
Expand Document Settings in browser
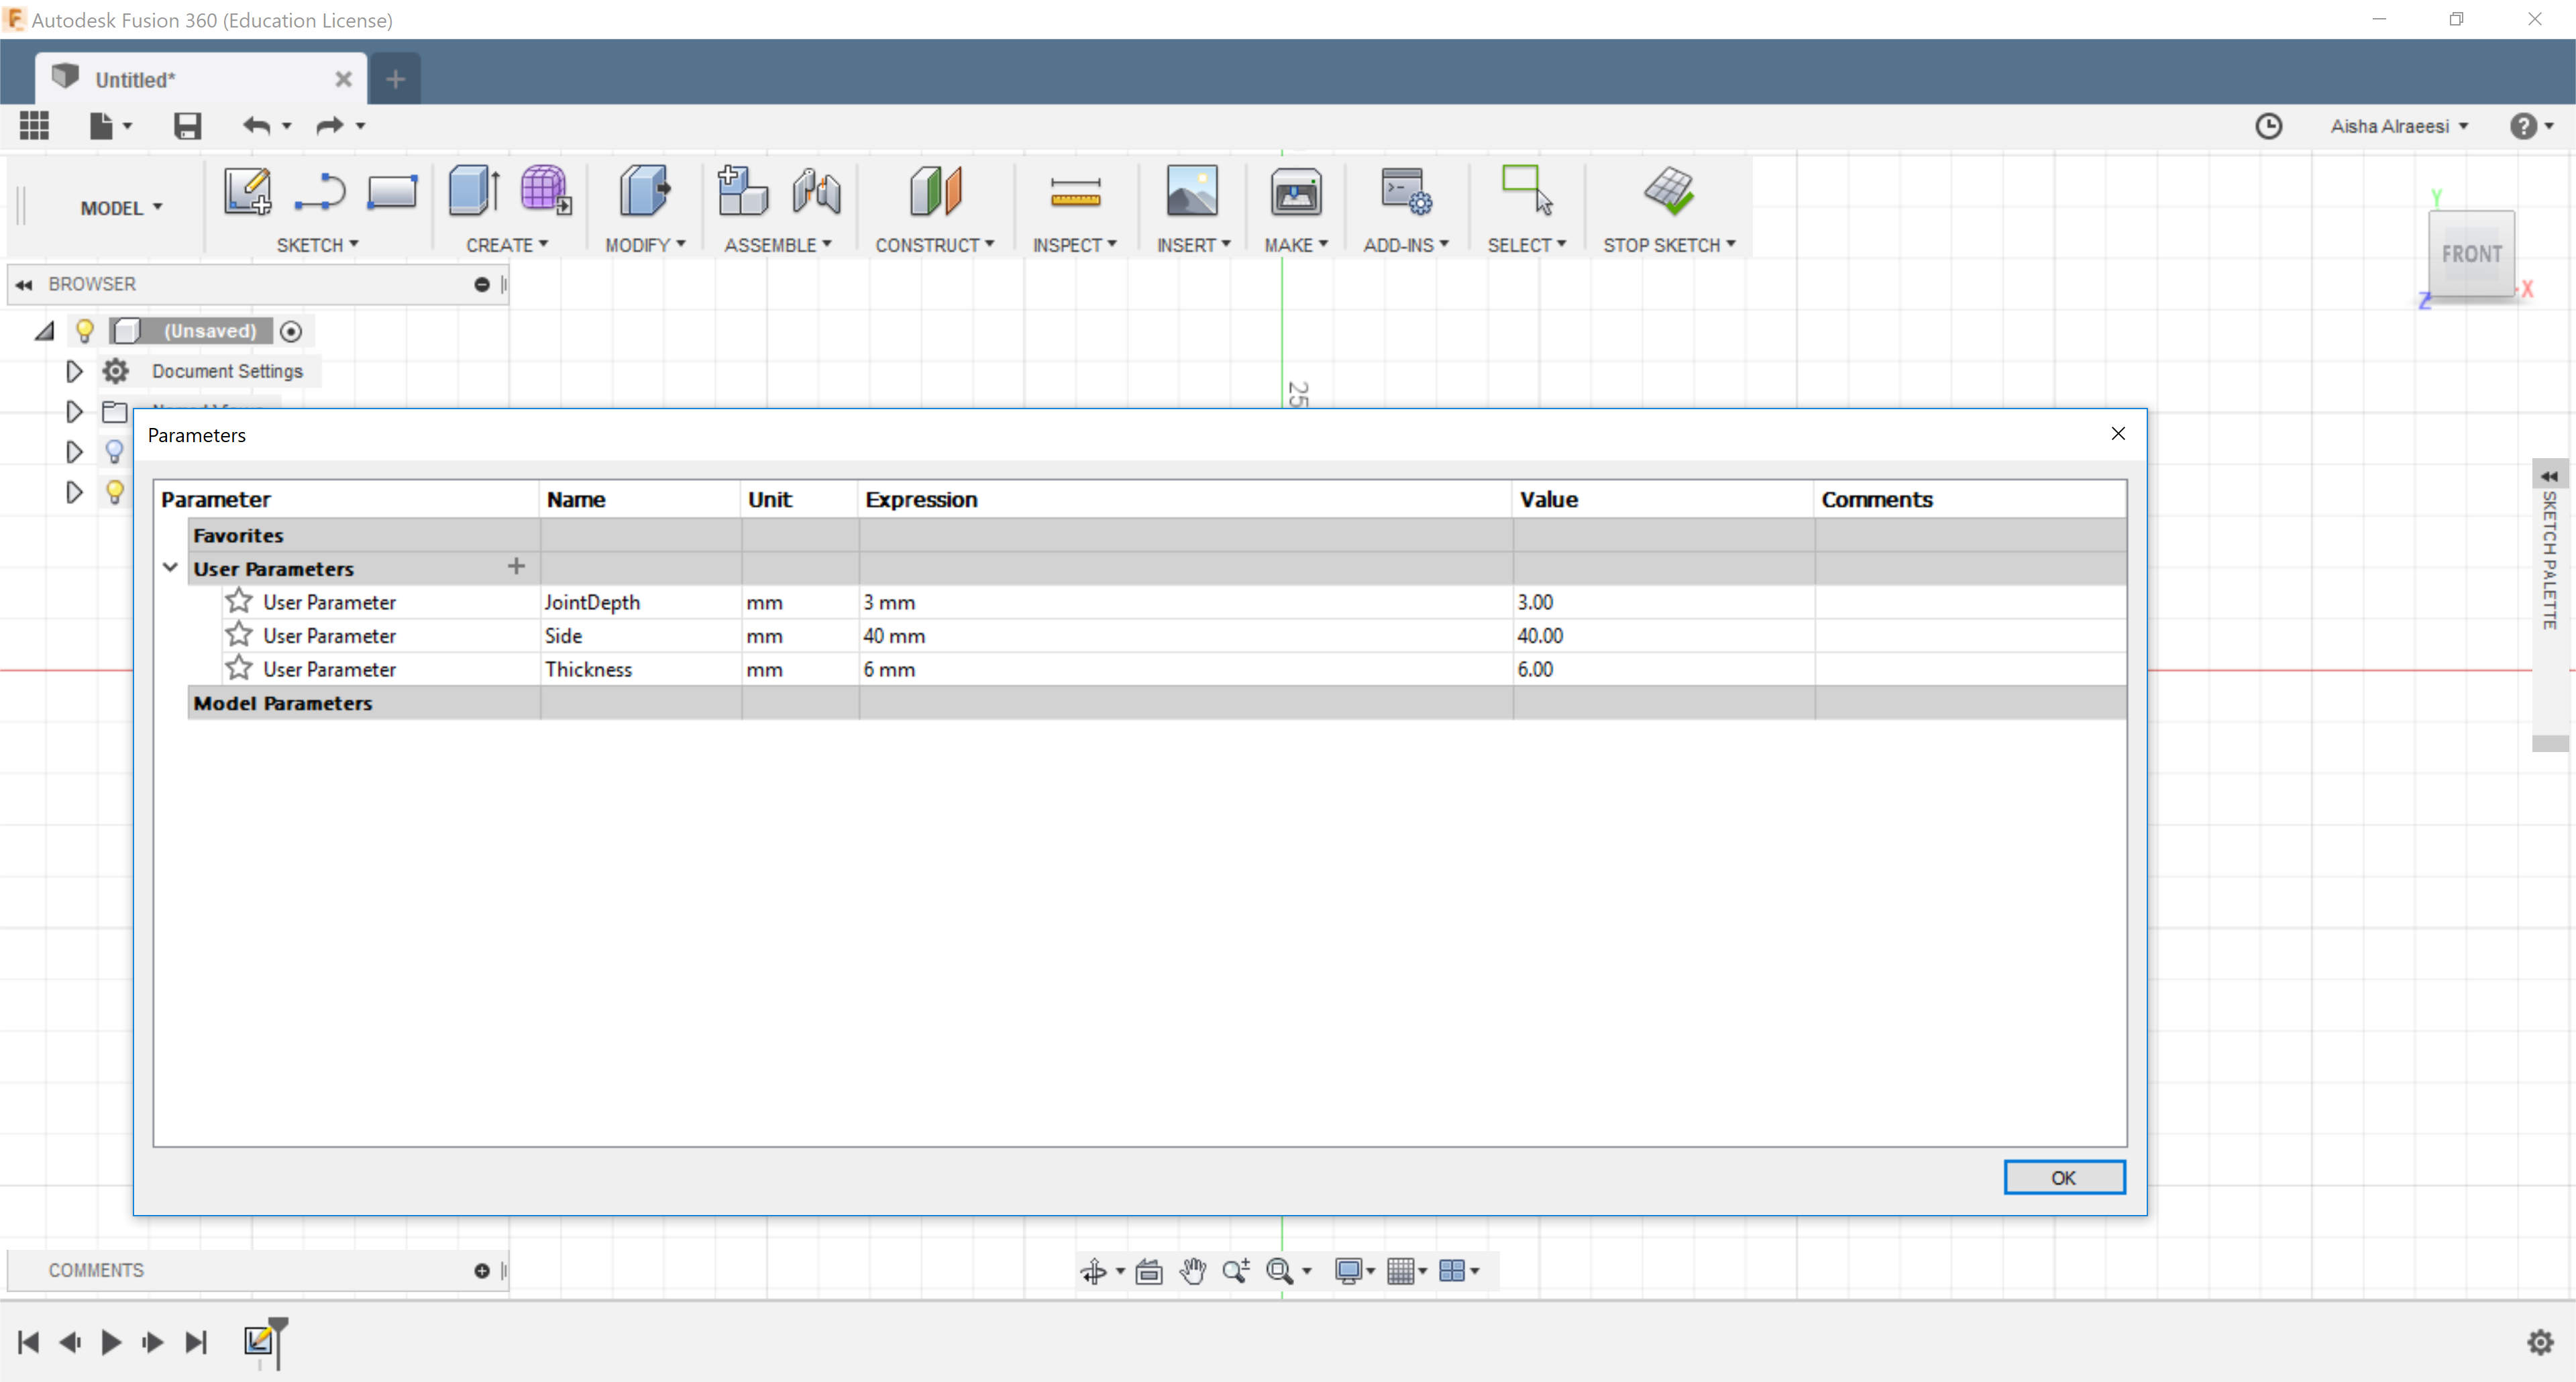click(74, 371)
